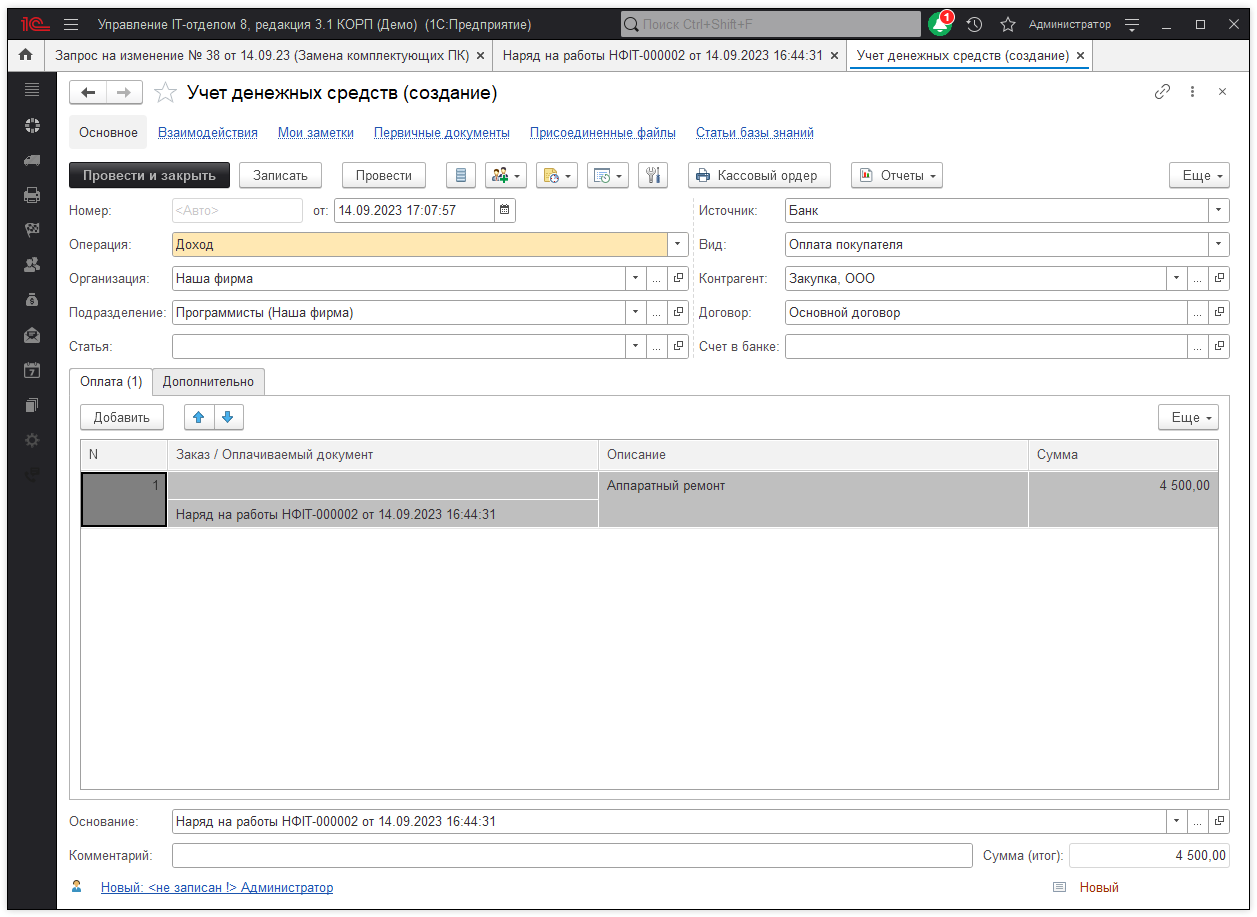Click into the Комментарий input field
This screenshot has width=1257, height=917.
pos(571,855)
